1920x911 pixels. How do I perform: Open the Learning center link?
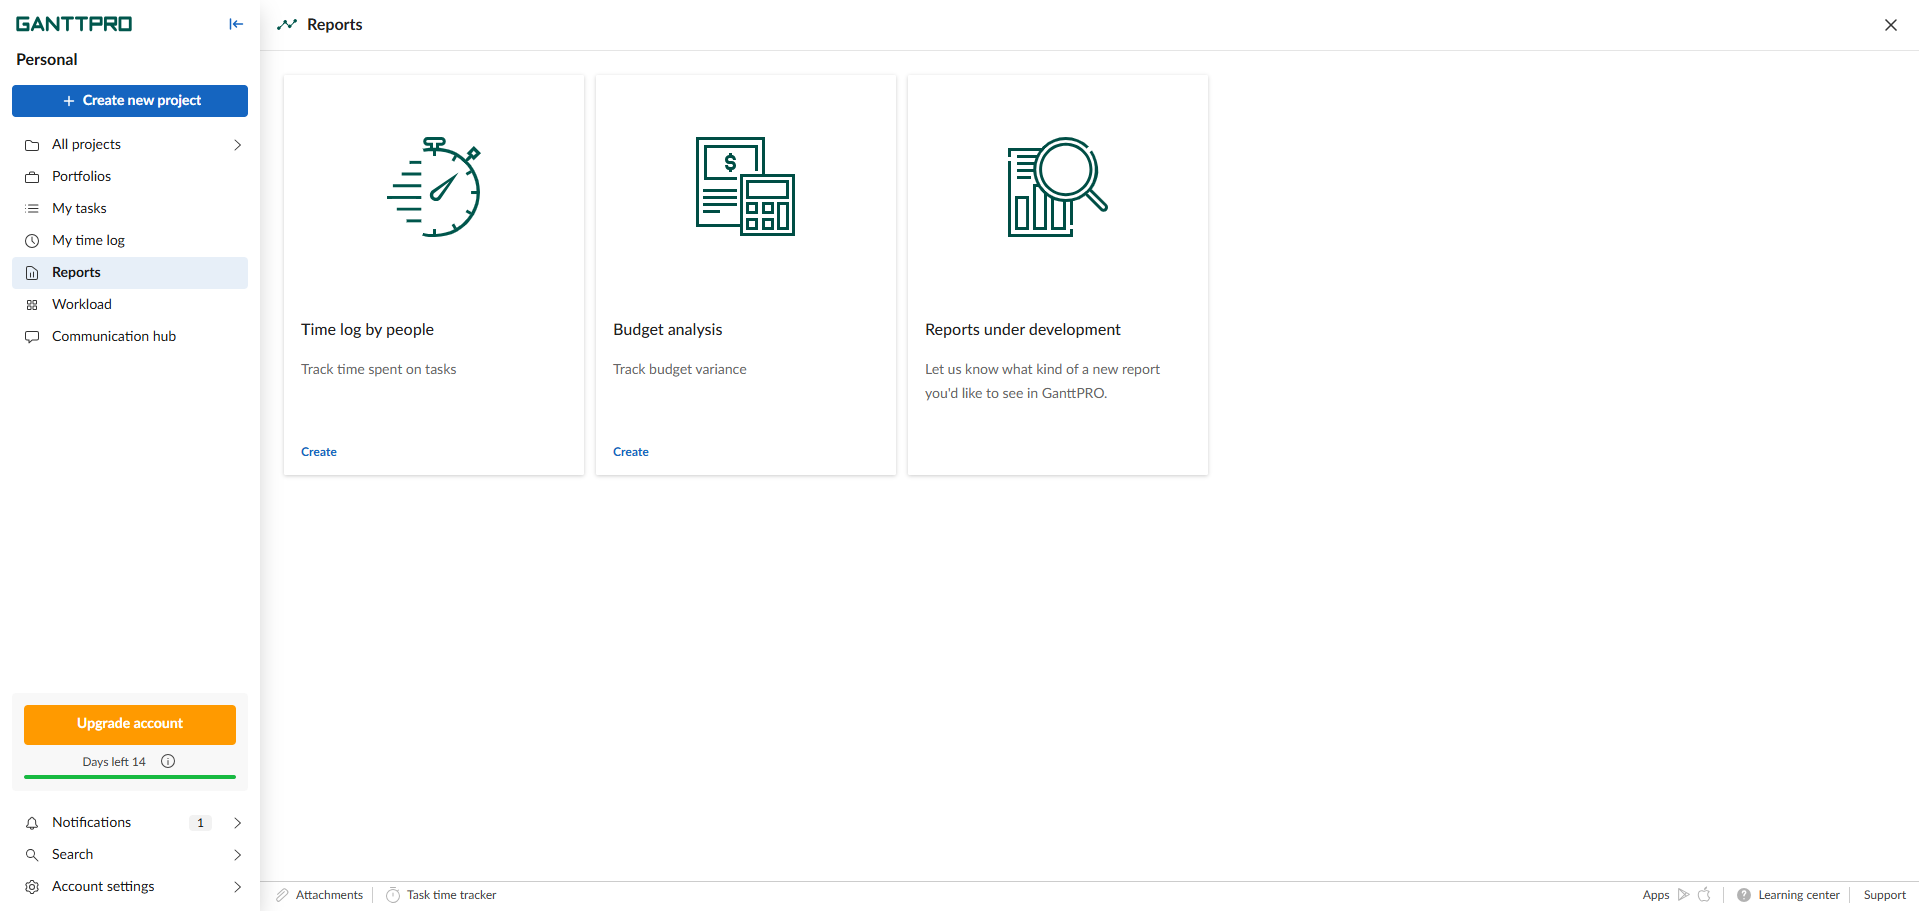click(1798, 895)
